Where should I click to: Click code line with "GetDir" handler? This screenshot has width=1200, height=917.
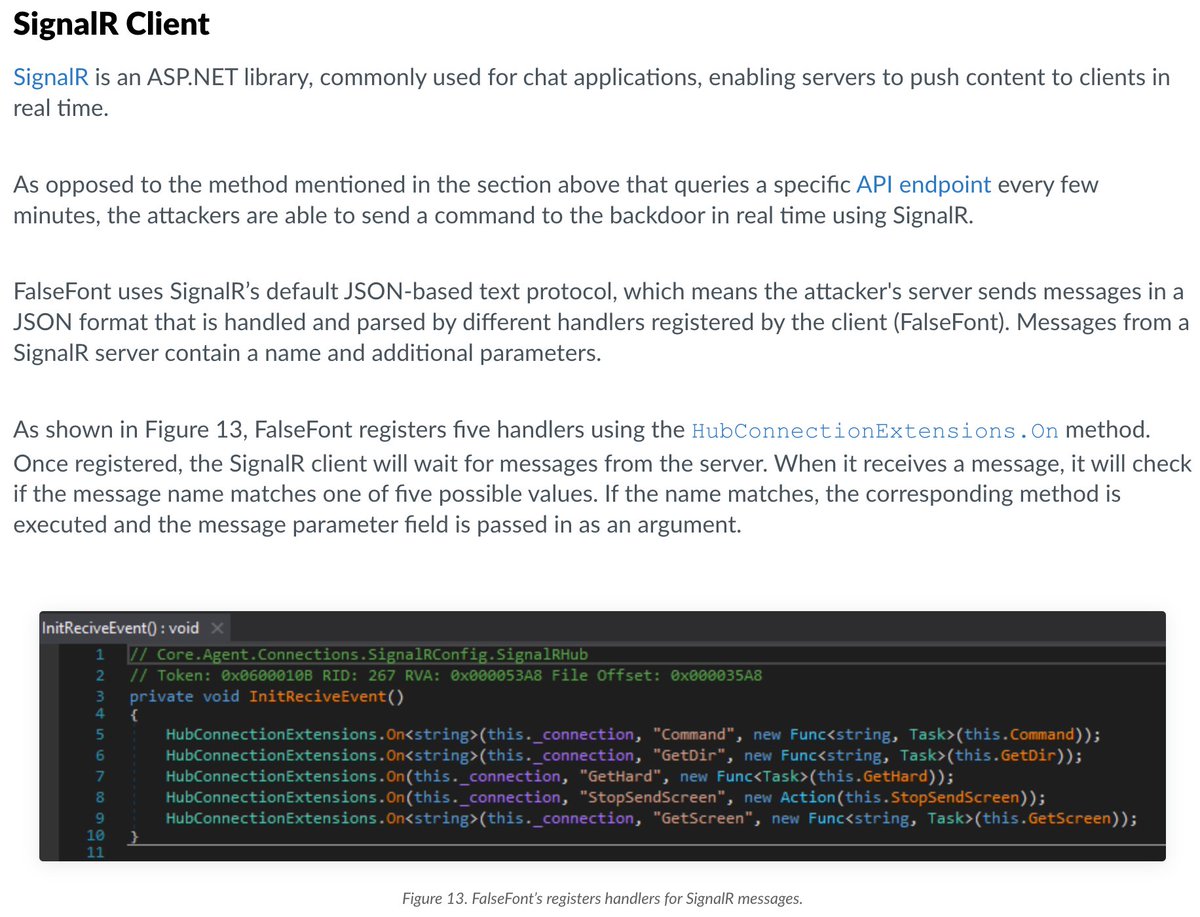pos(624,756)
